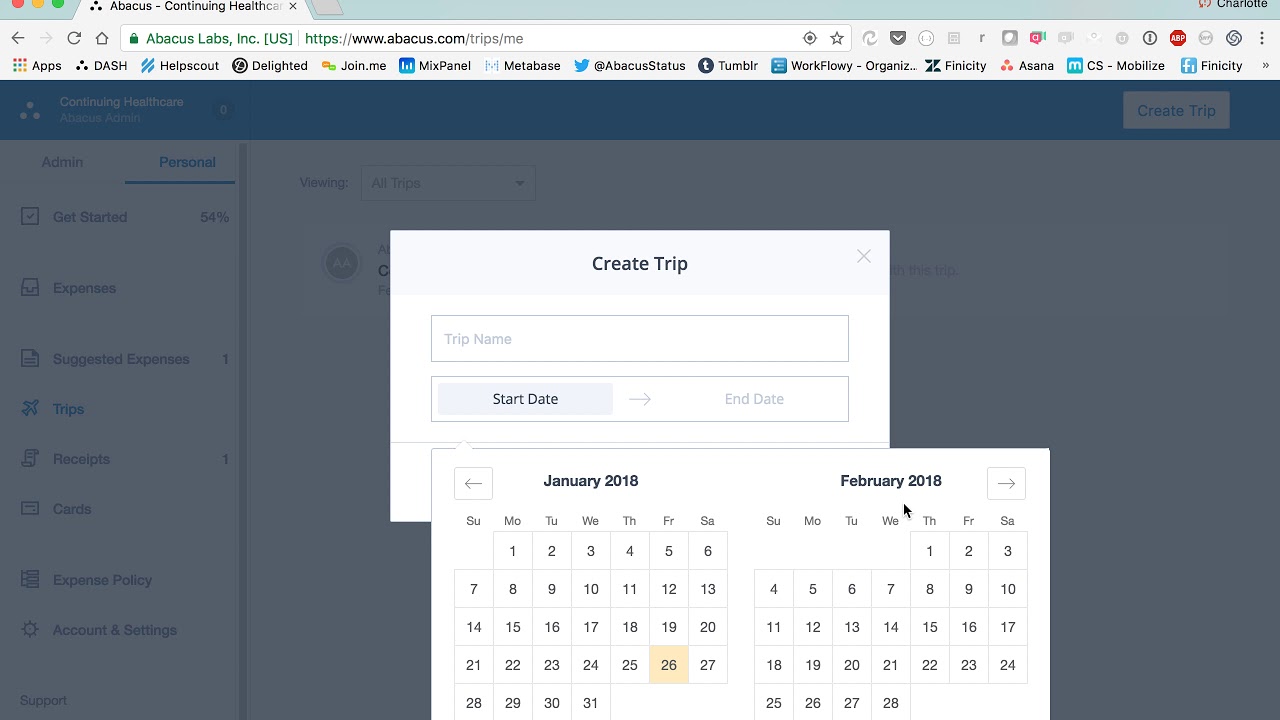Open the Helpscout bookmark
This screenshot has height=720, width=1280.
[180, 65]
